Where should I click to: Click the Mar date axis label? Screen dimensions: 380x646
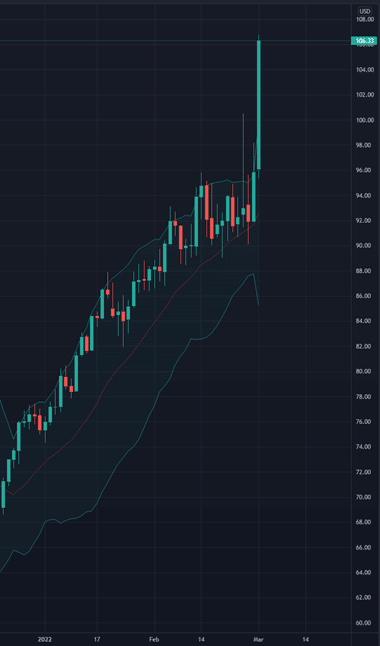pos(258,640)
